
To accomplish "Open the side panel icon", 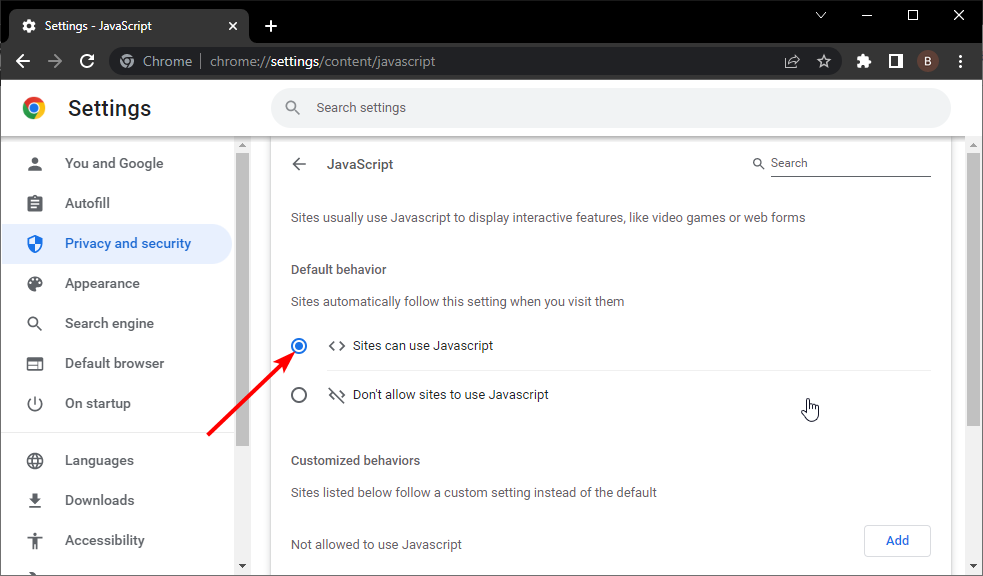I will click(x=896, y=61).
